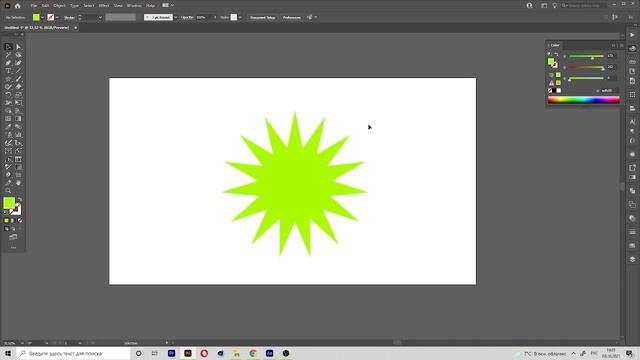
Task: Click the search magnifier icon in the top bar
Action: click(564, 6)
